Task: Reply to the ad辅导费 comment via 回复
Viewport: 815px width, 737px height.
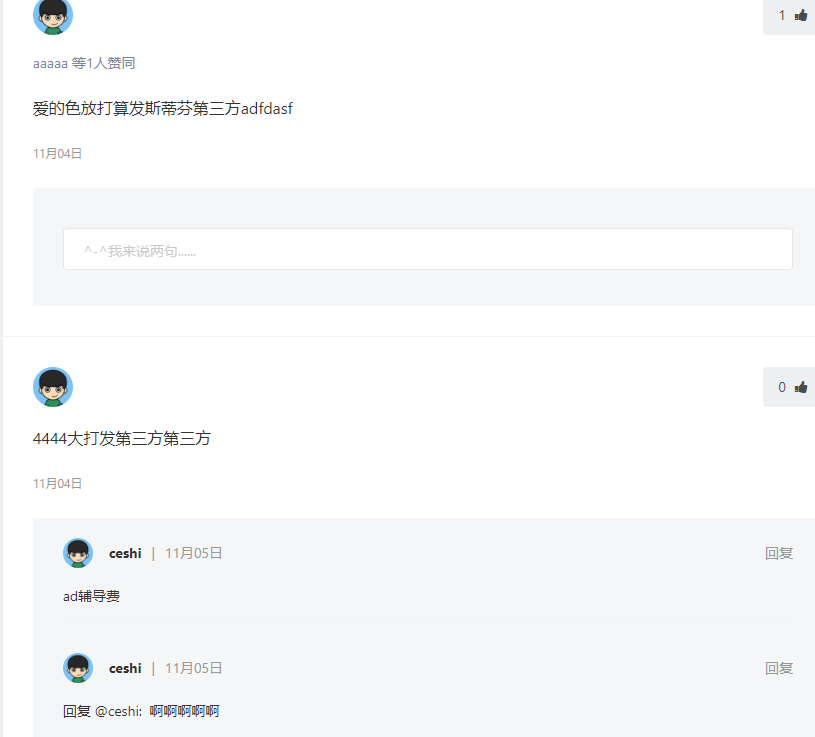Action: [x=779, y=554]
